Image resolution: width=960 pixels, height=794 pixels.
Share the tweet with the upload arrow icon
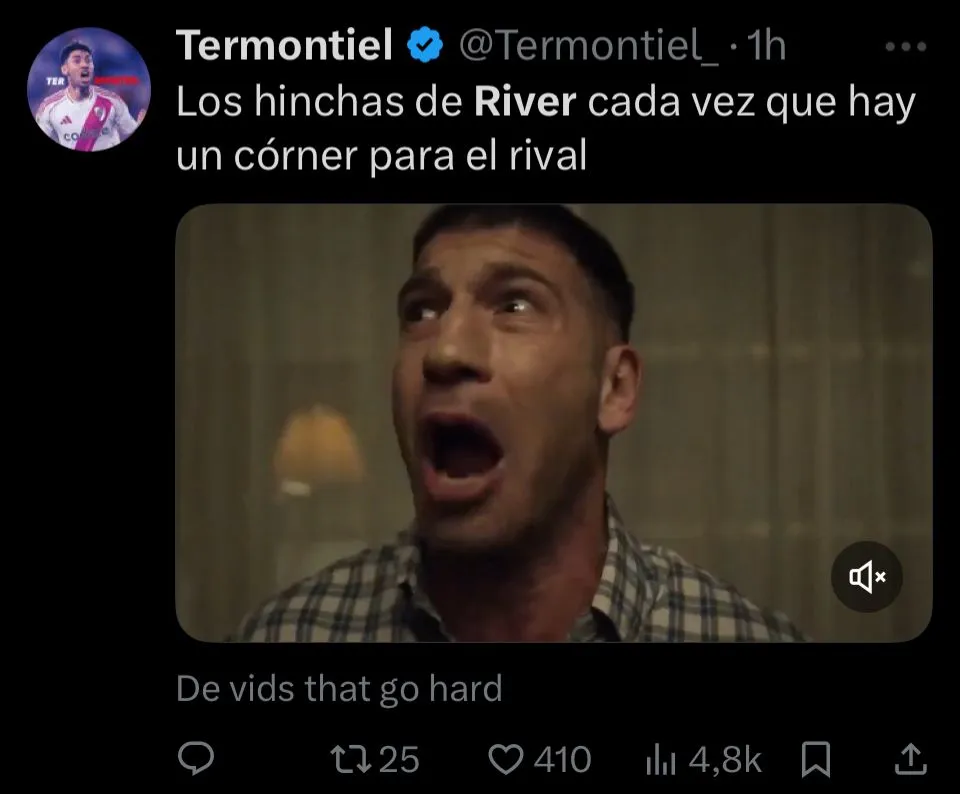pyautogui.click(x=911, y=759)
